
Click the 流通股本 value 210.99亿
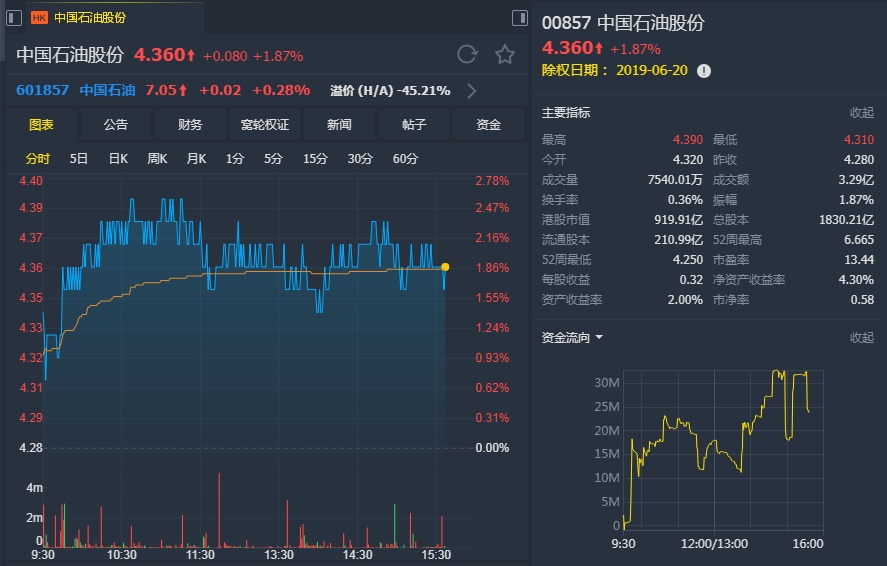click(678, 240)
